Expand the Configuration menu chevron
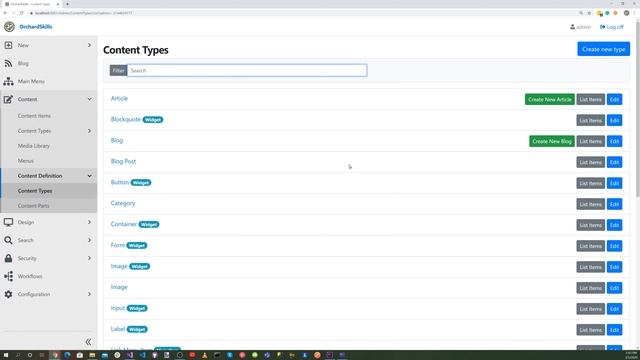 [x=89, y=294]
